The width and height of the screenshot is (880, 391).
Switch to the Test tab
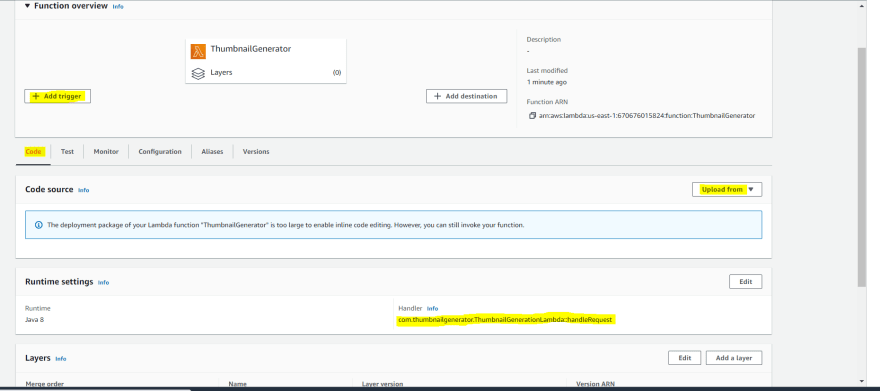tap(67, 151)
